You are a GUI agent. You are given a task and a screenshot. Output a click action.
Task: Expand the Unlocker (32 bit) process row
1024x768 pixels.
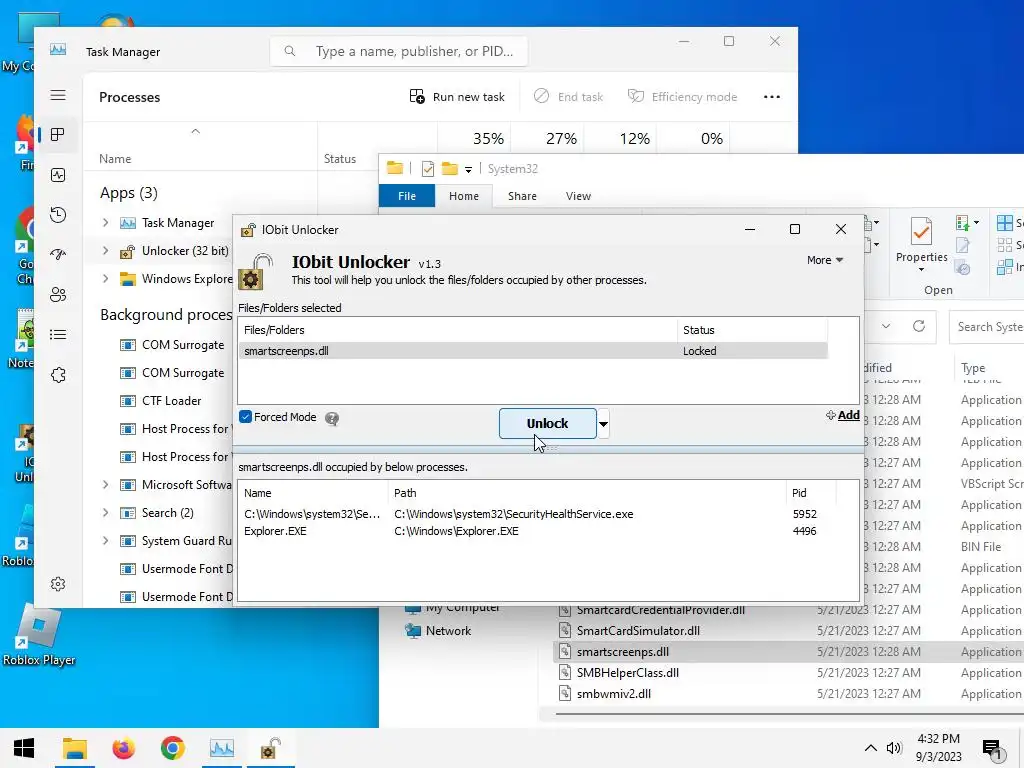pos(105,251)
